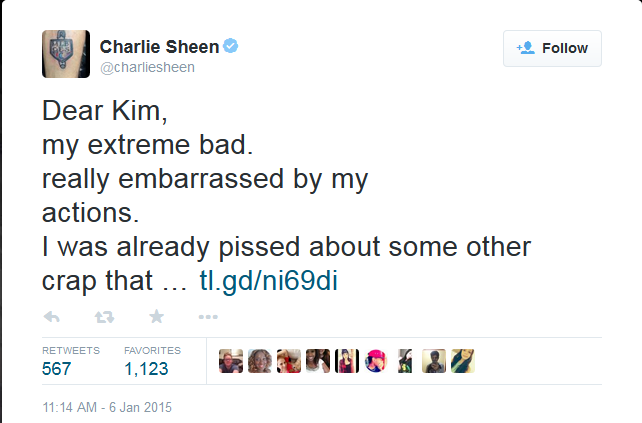
Task: Click the last avatar in the favoriters row
Action: click(462, 361)
